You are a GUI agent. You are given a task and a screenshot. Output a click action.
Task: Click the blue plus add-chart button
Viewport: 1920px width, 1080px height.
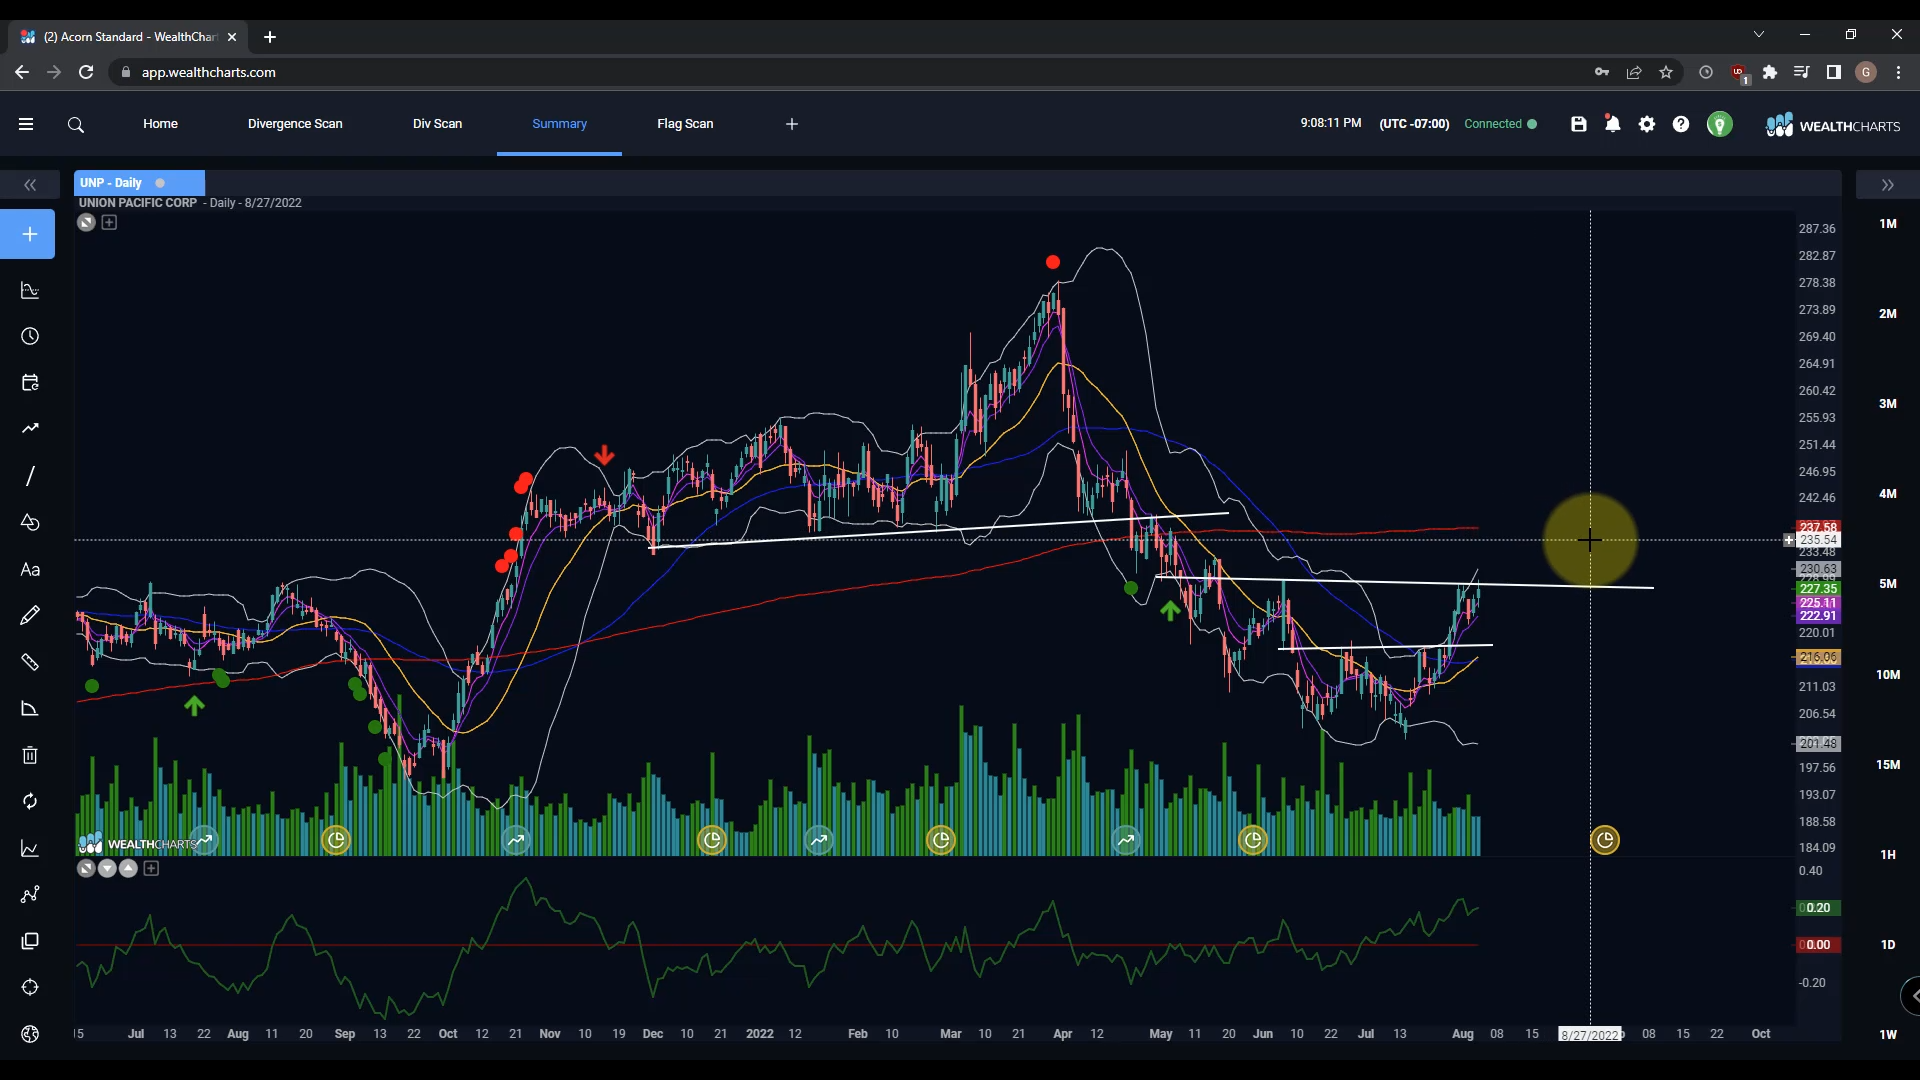[28, 234]
